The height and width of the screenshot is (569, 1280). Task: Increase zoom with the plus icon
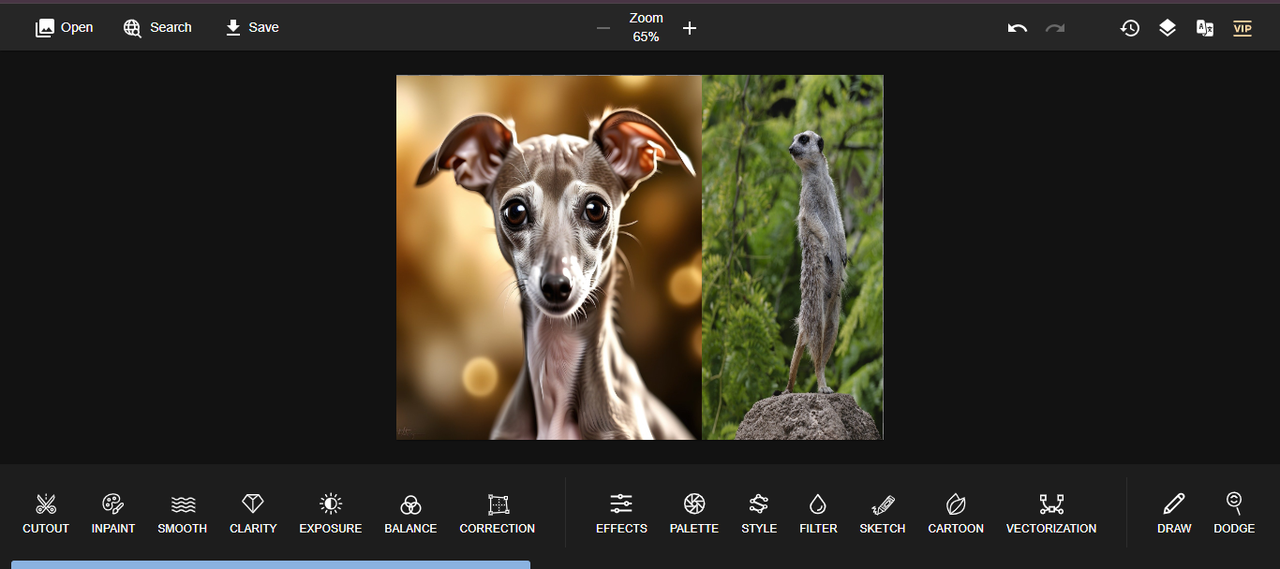pyautogui.click(x=689, y=28)
